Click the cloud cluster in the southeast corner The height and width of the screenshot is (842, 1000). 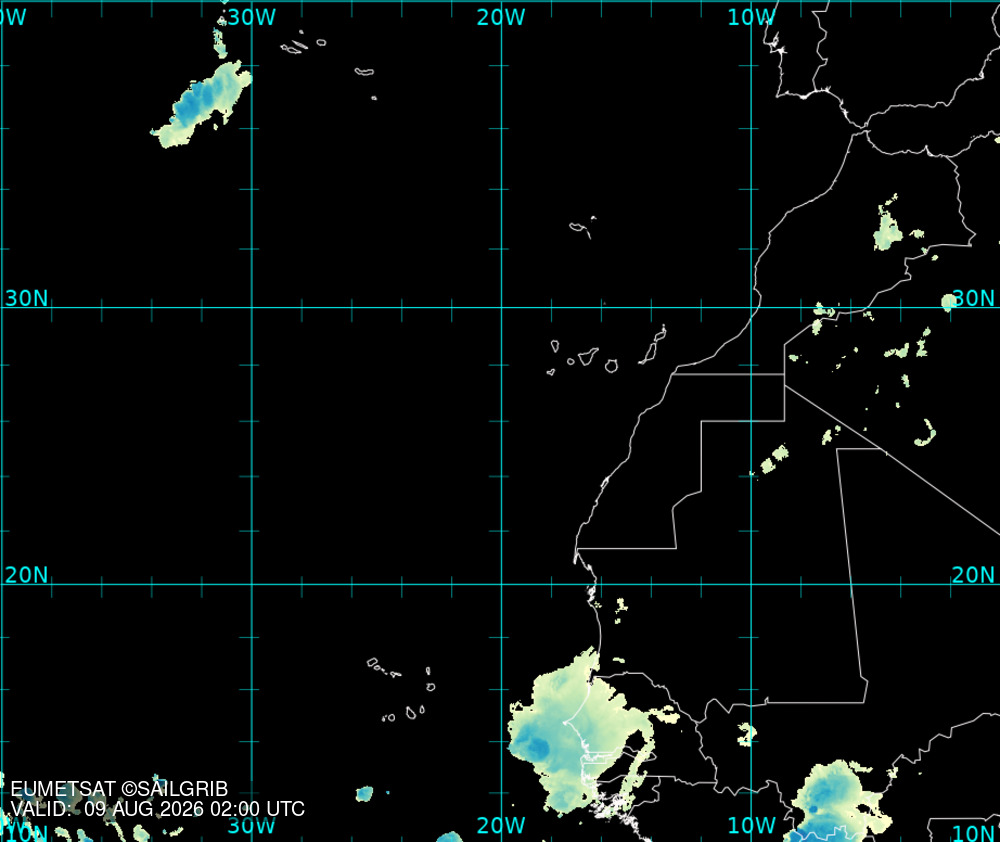[x=837, y=801]
